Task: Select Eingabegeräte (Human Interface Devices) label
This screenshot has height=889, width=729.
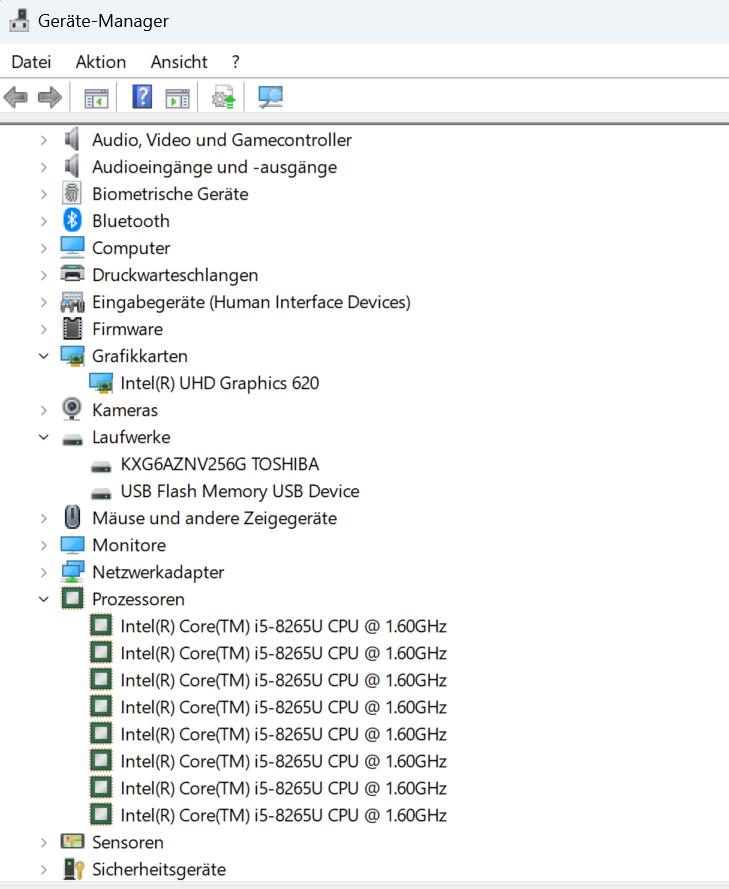Action: [251, 302]
